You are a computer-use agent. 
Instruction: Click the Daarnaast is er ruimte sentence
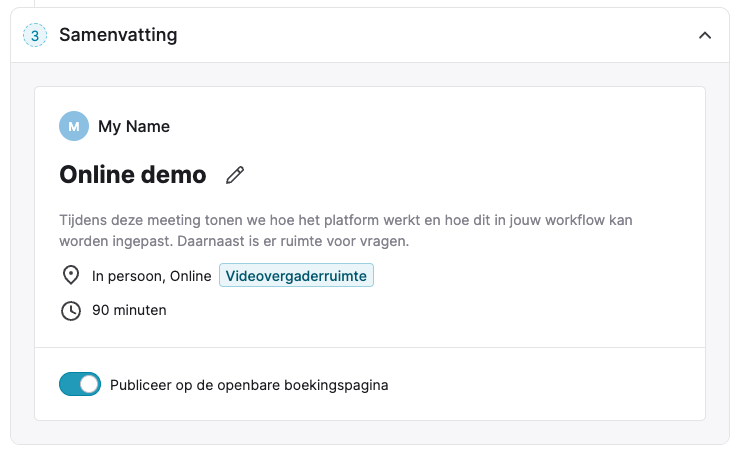(x=293, y=241)
